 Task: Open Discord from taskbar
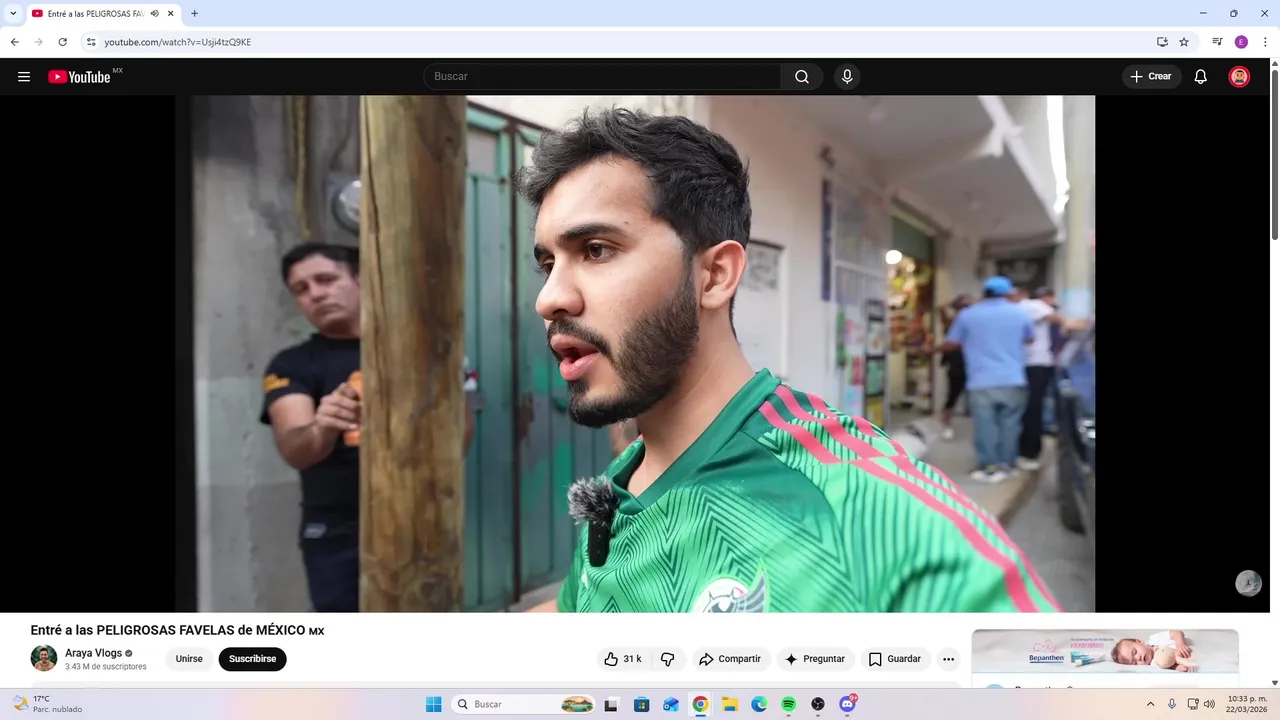pos(848,704)
